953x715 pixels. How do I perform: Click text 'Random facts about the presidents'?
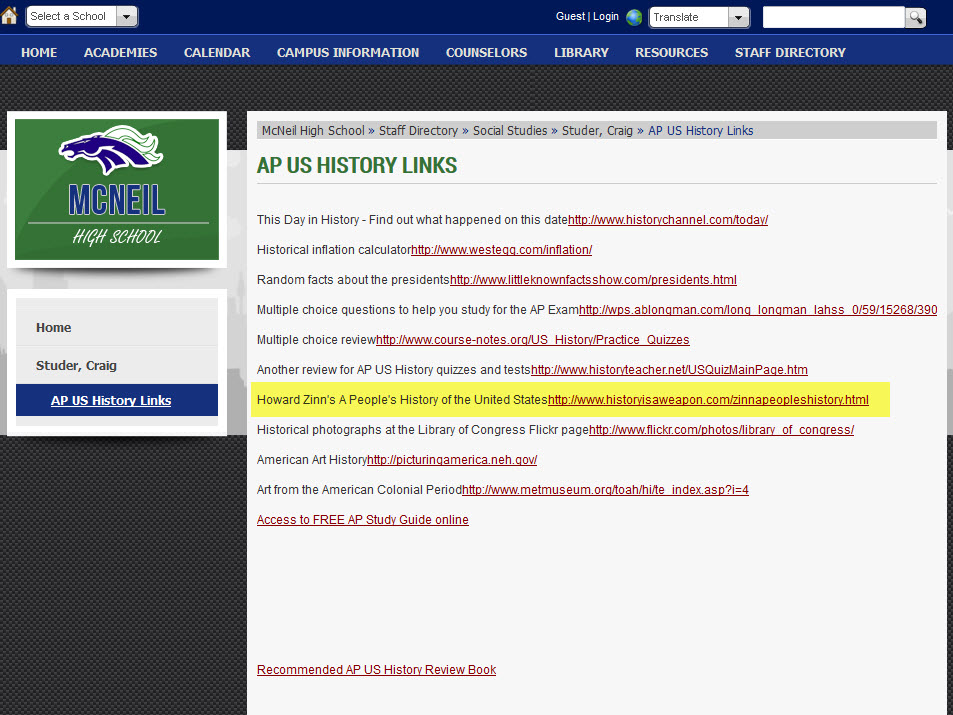[353, 280]
